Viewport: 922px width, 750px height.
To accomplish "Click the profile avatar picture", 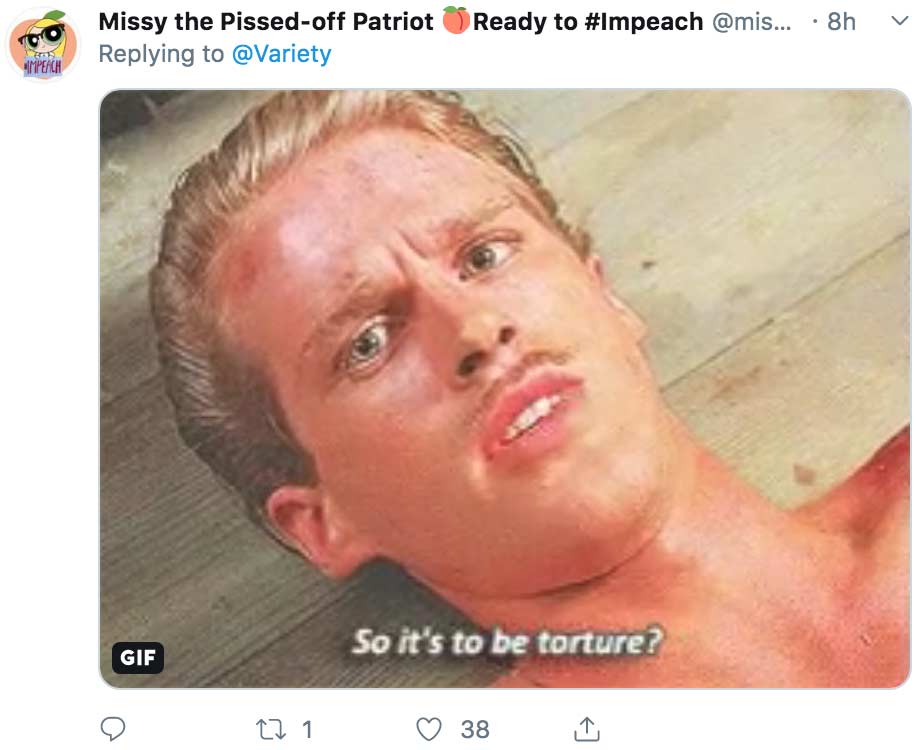I will pyautogui.click(x=40, y=40).
